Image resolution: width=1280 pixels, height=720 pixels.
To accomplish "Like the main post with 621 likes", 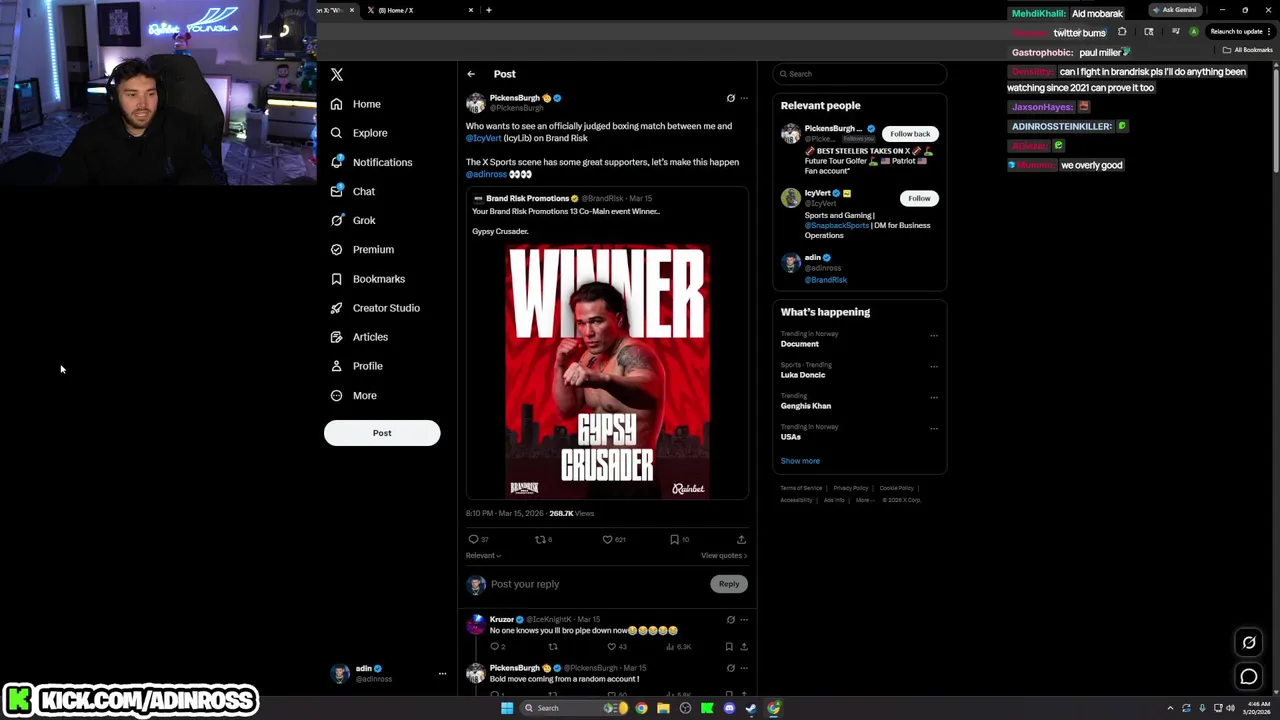I will (607, 540).
